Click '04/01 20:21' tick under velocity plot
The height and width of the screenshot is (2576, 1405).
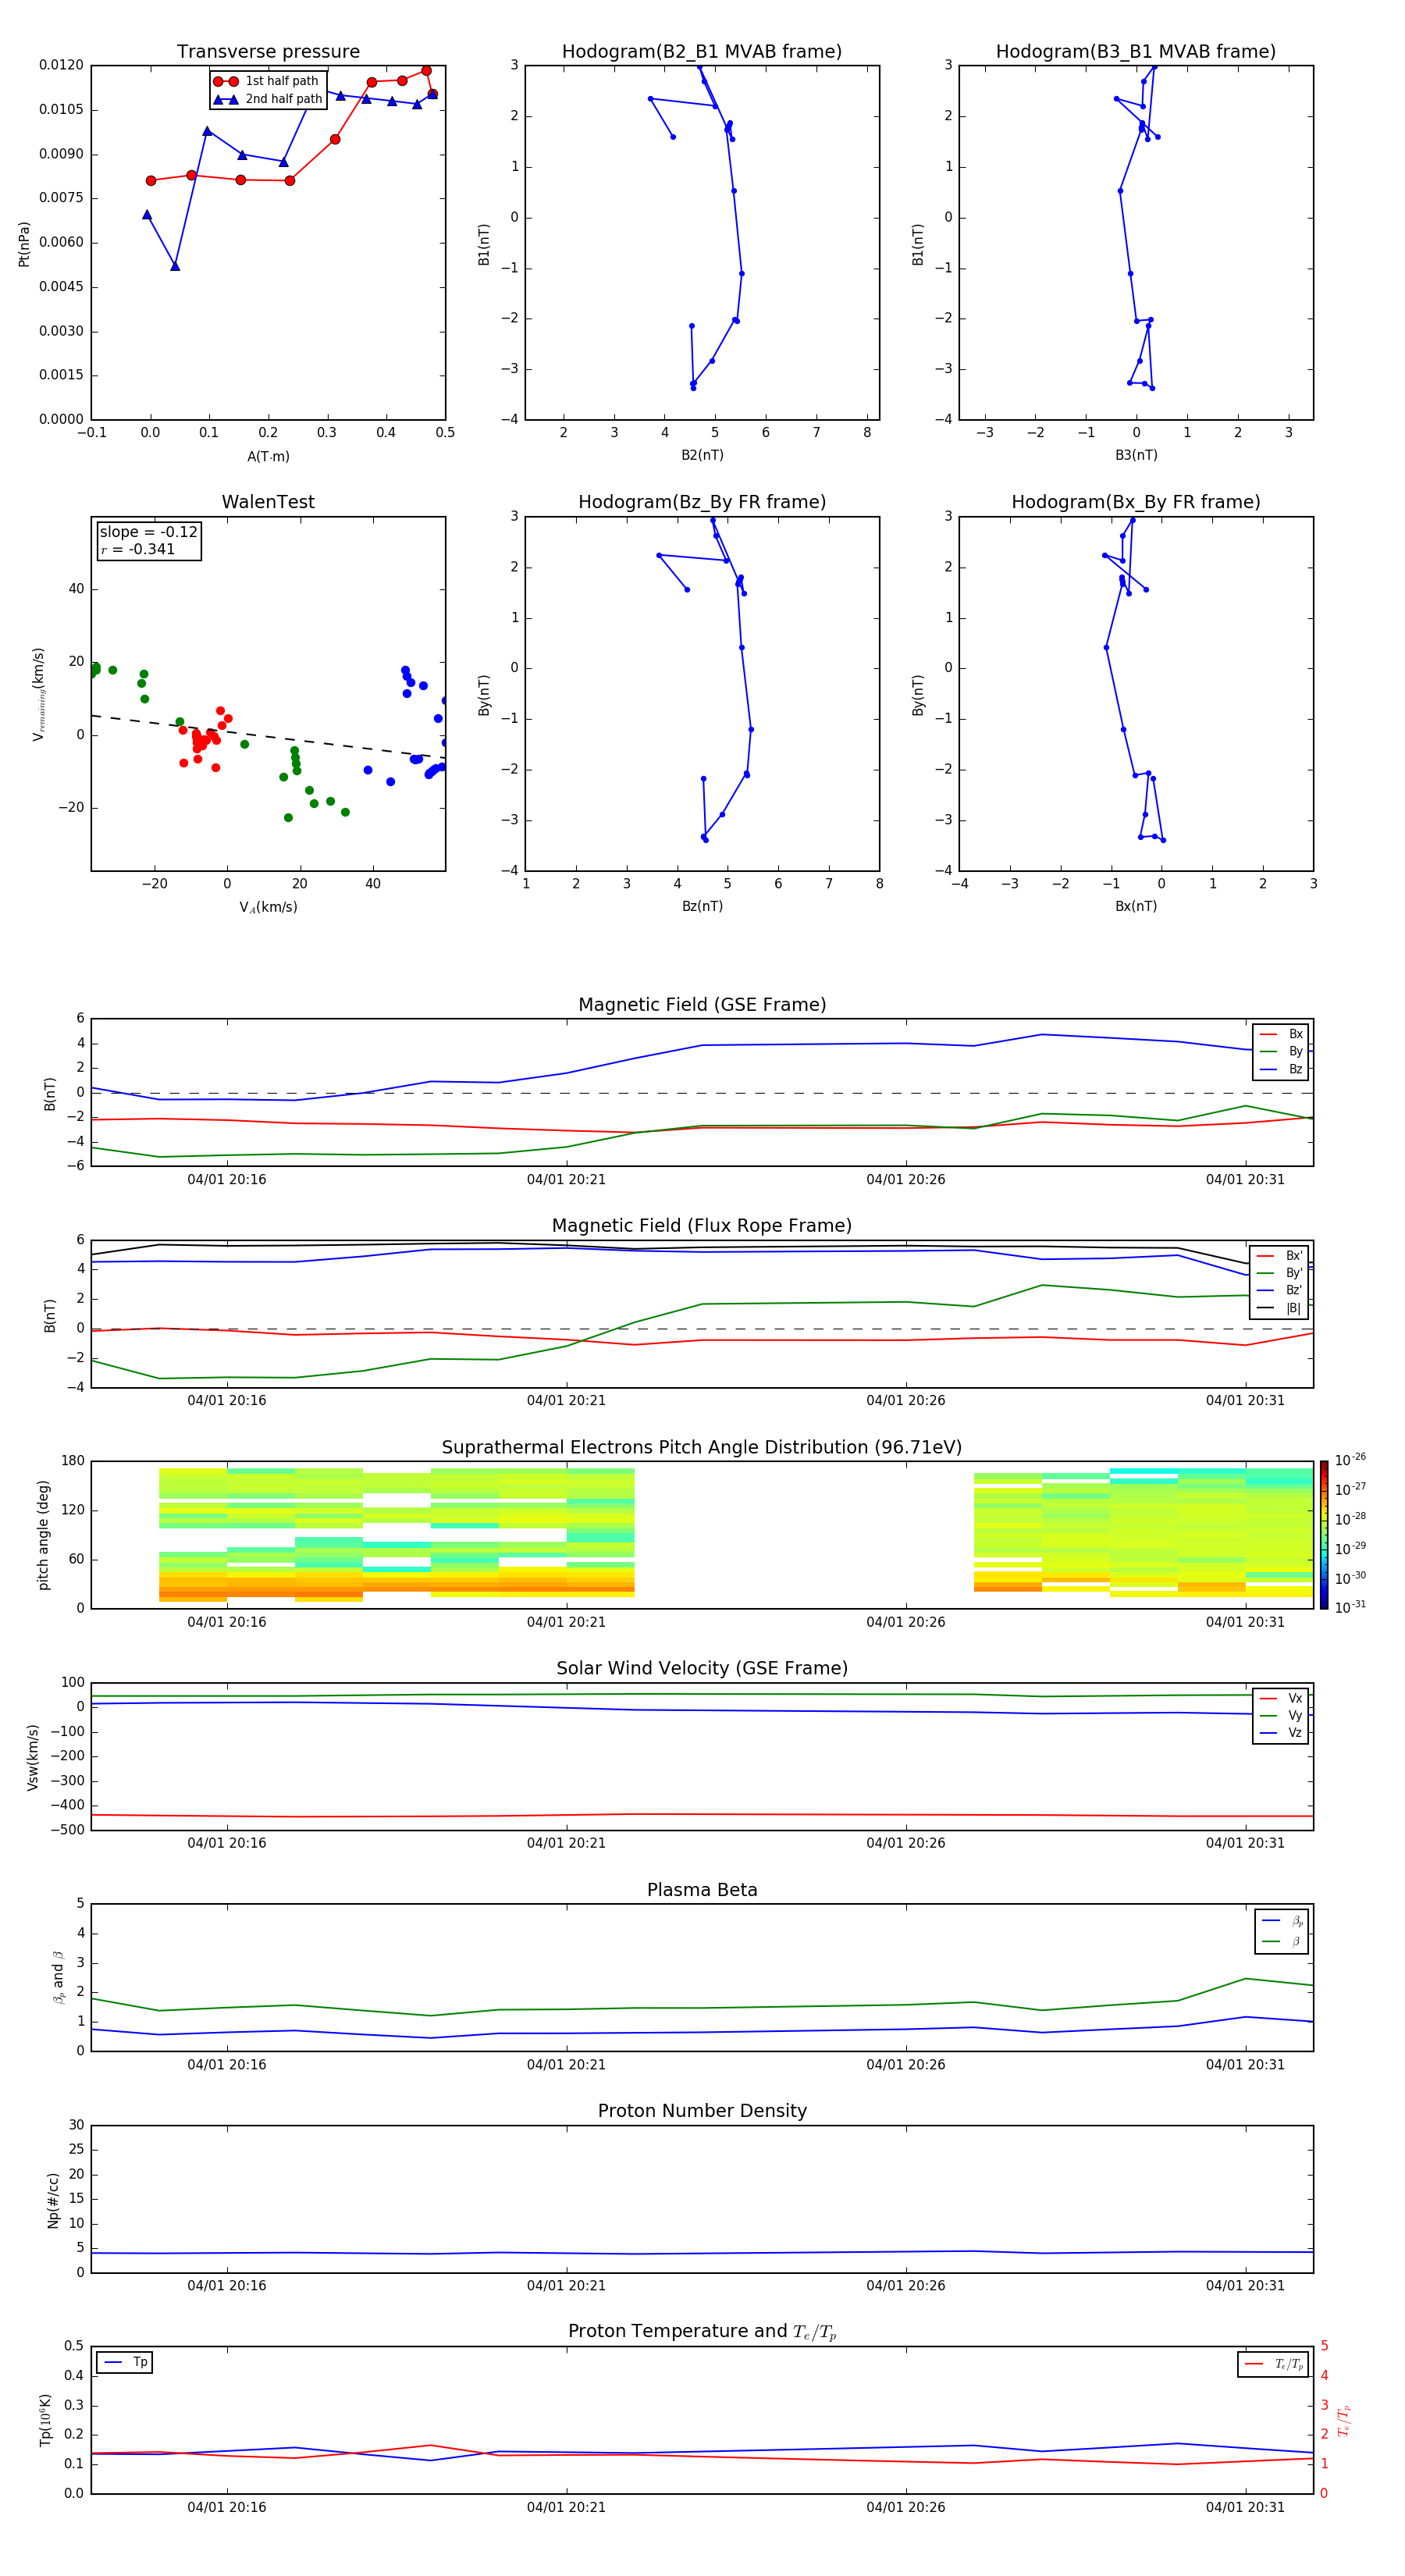coord(566,1843)
